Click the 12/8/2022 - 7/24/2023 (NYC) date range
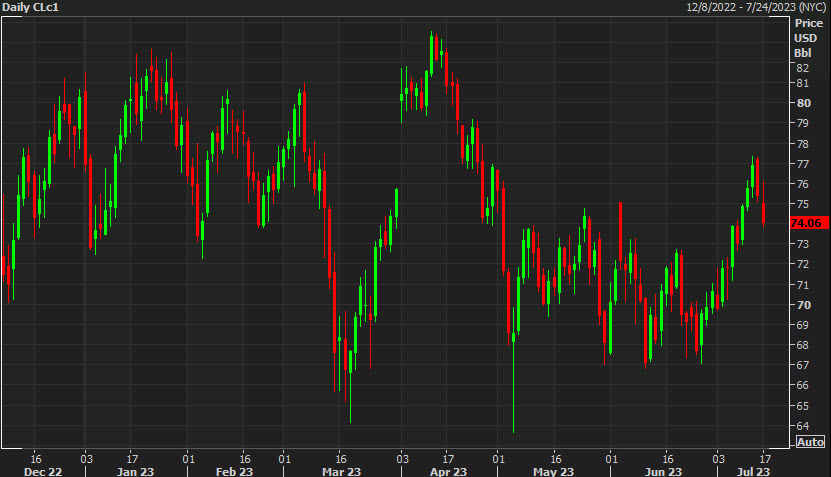Screen dimensions: 831x477 coord(756,7)
